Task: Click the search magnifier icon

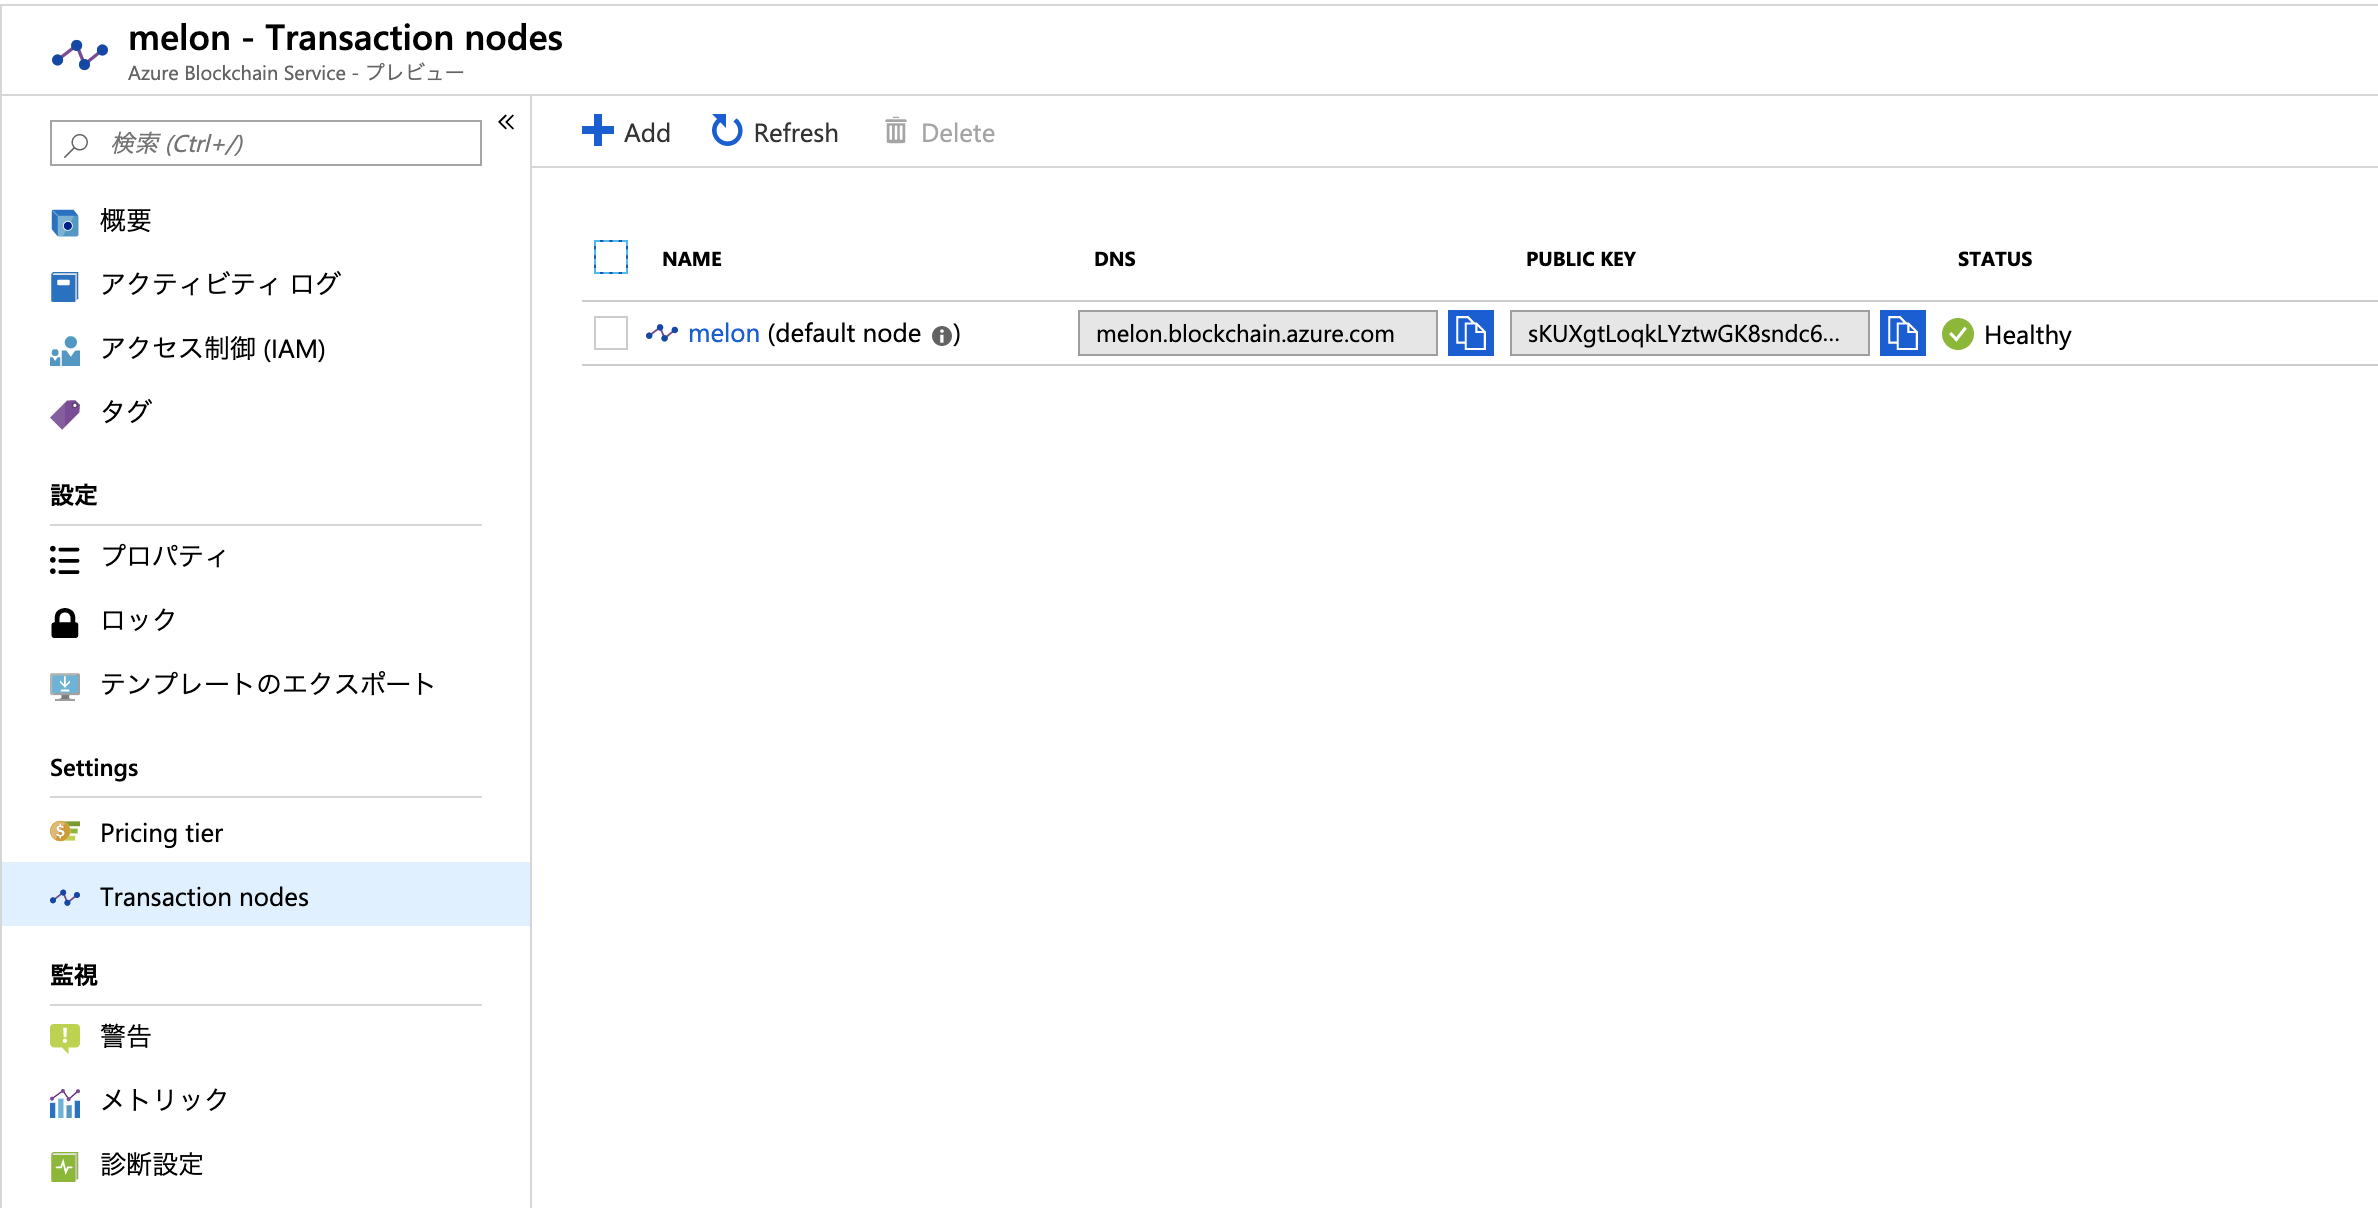Action: [x=77, y=145]
